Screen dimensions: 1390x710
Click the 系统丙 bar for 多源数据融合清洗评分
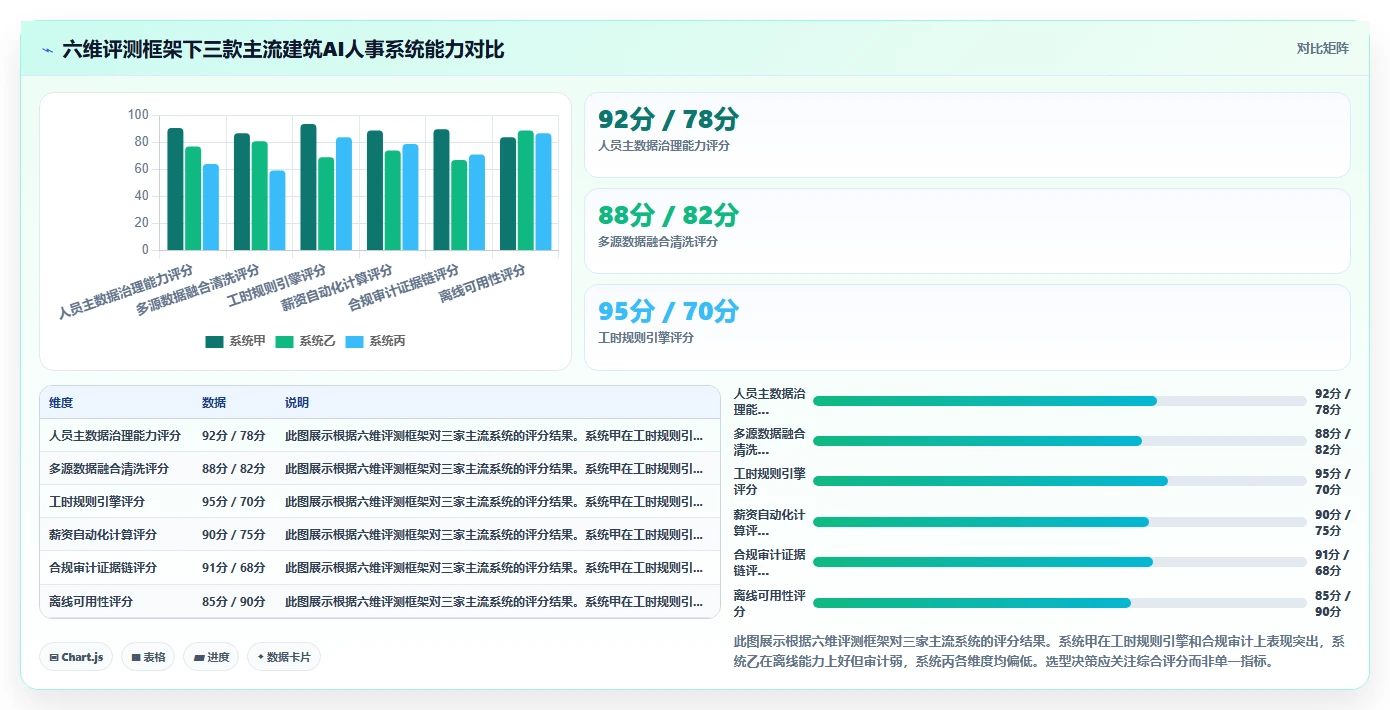pos(277,210)
